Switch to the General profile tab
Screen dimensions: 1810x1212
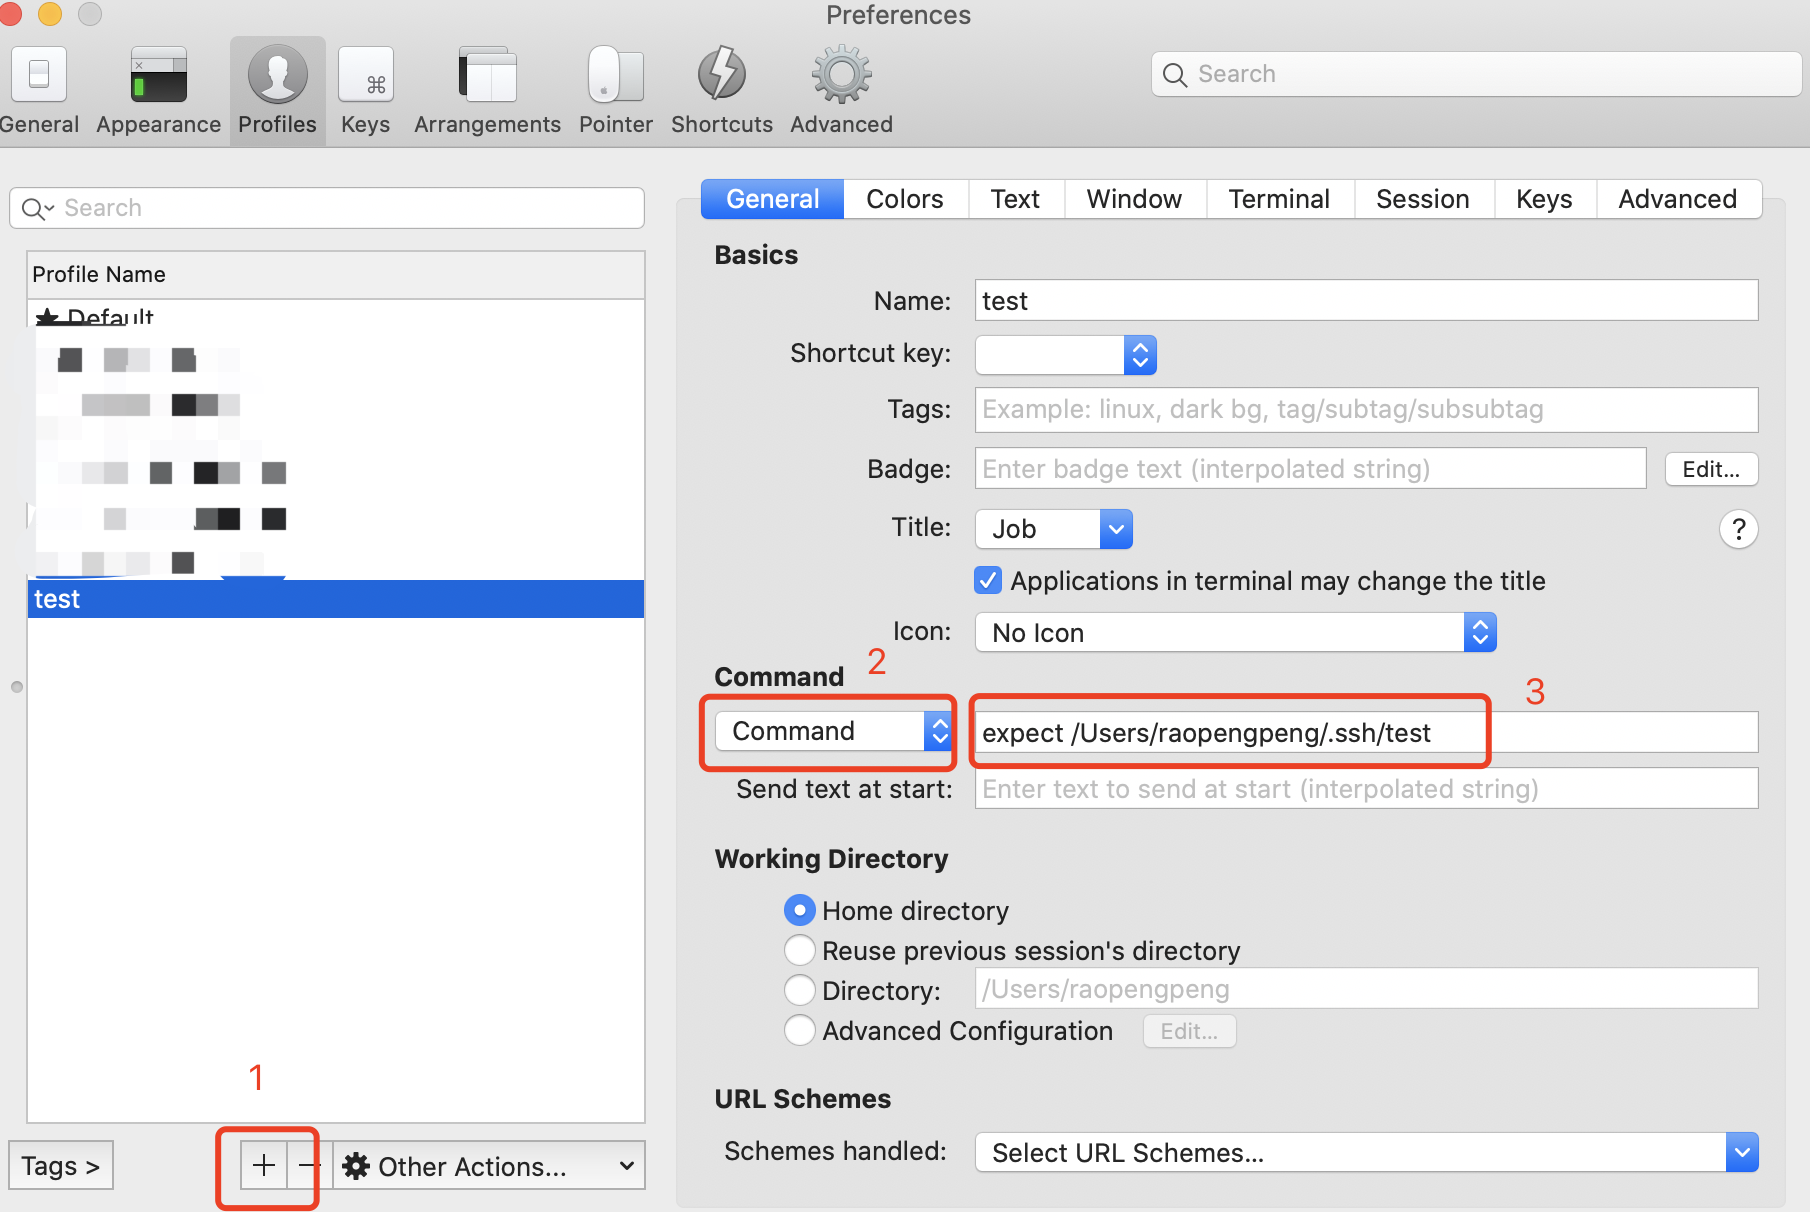(772, 199)
